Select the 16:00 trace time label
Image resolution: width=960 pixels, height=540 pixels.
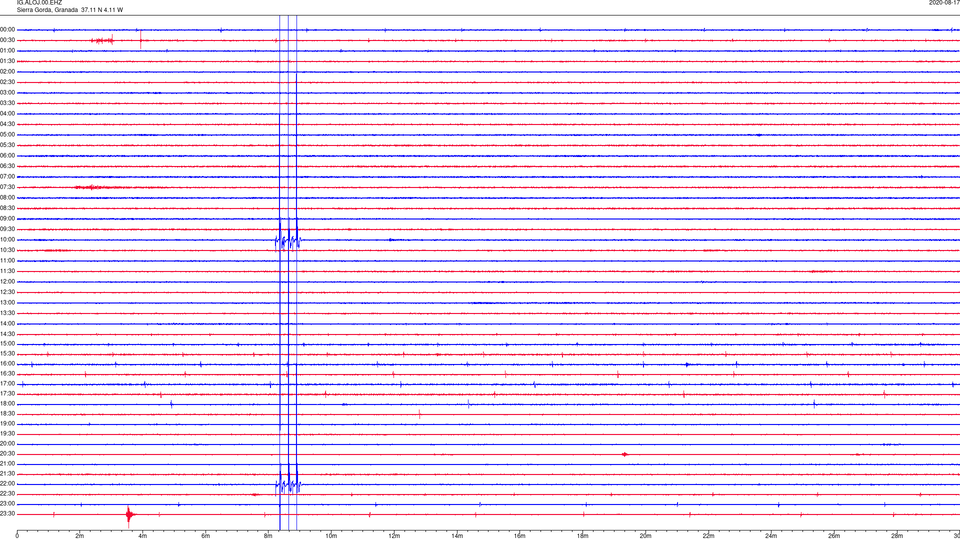point(7,364)
